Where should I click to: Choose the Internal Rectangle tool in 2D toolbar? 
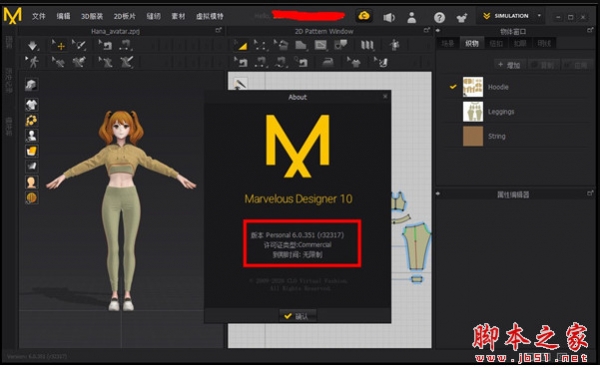pos(321,46)
